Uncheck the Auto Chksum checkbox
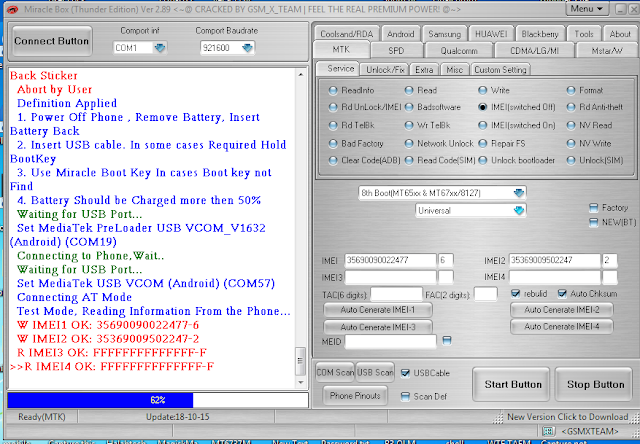Image resolution: width=640 pixels, height=444 pixels. 562,293
